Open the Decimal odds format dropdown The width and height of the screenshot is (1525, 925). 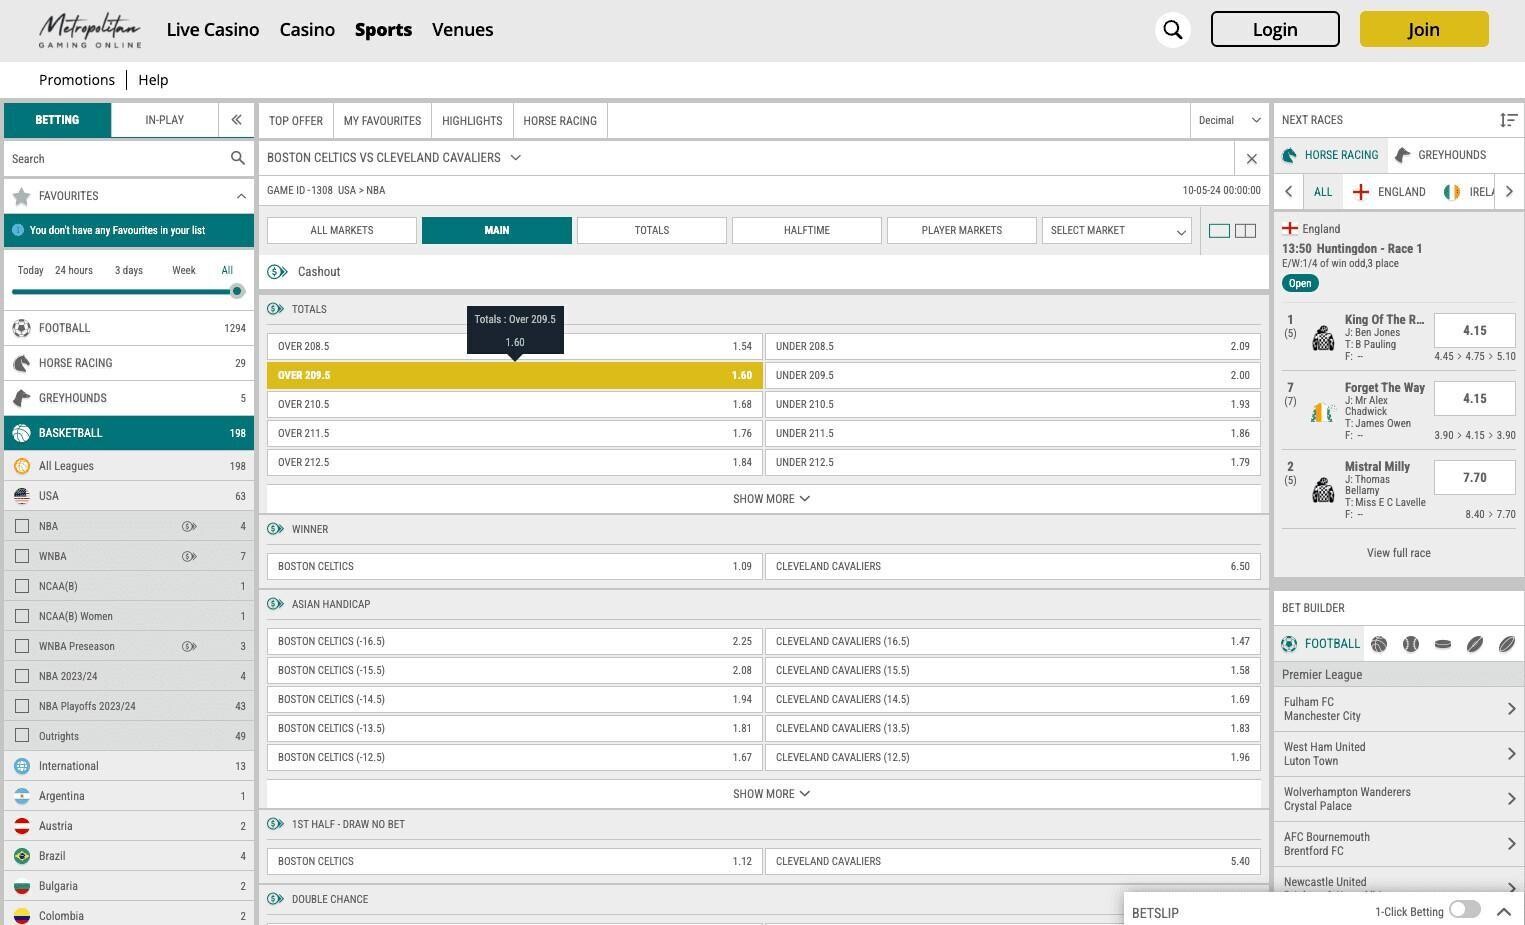pos(1229,120)
